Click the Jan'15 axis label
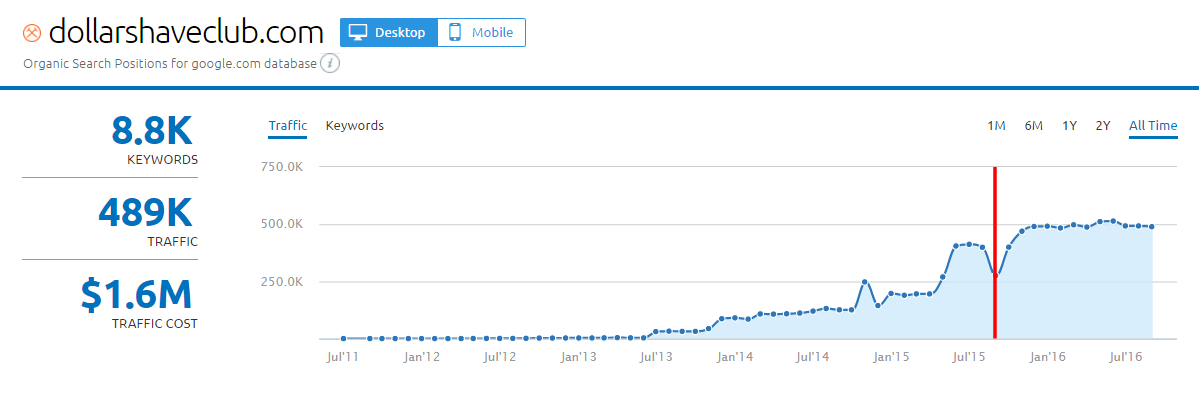Viewport: 1199px width, 417px height. coord(892,357)
